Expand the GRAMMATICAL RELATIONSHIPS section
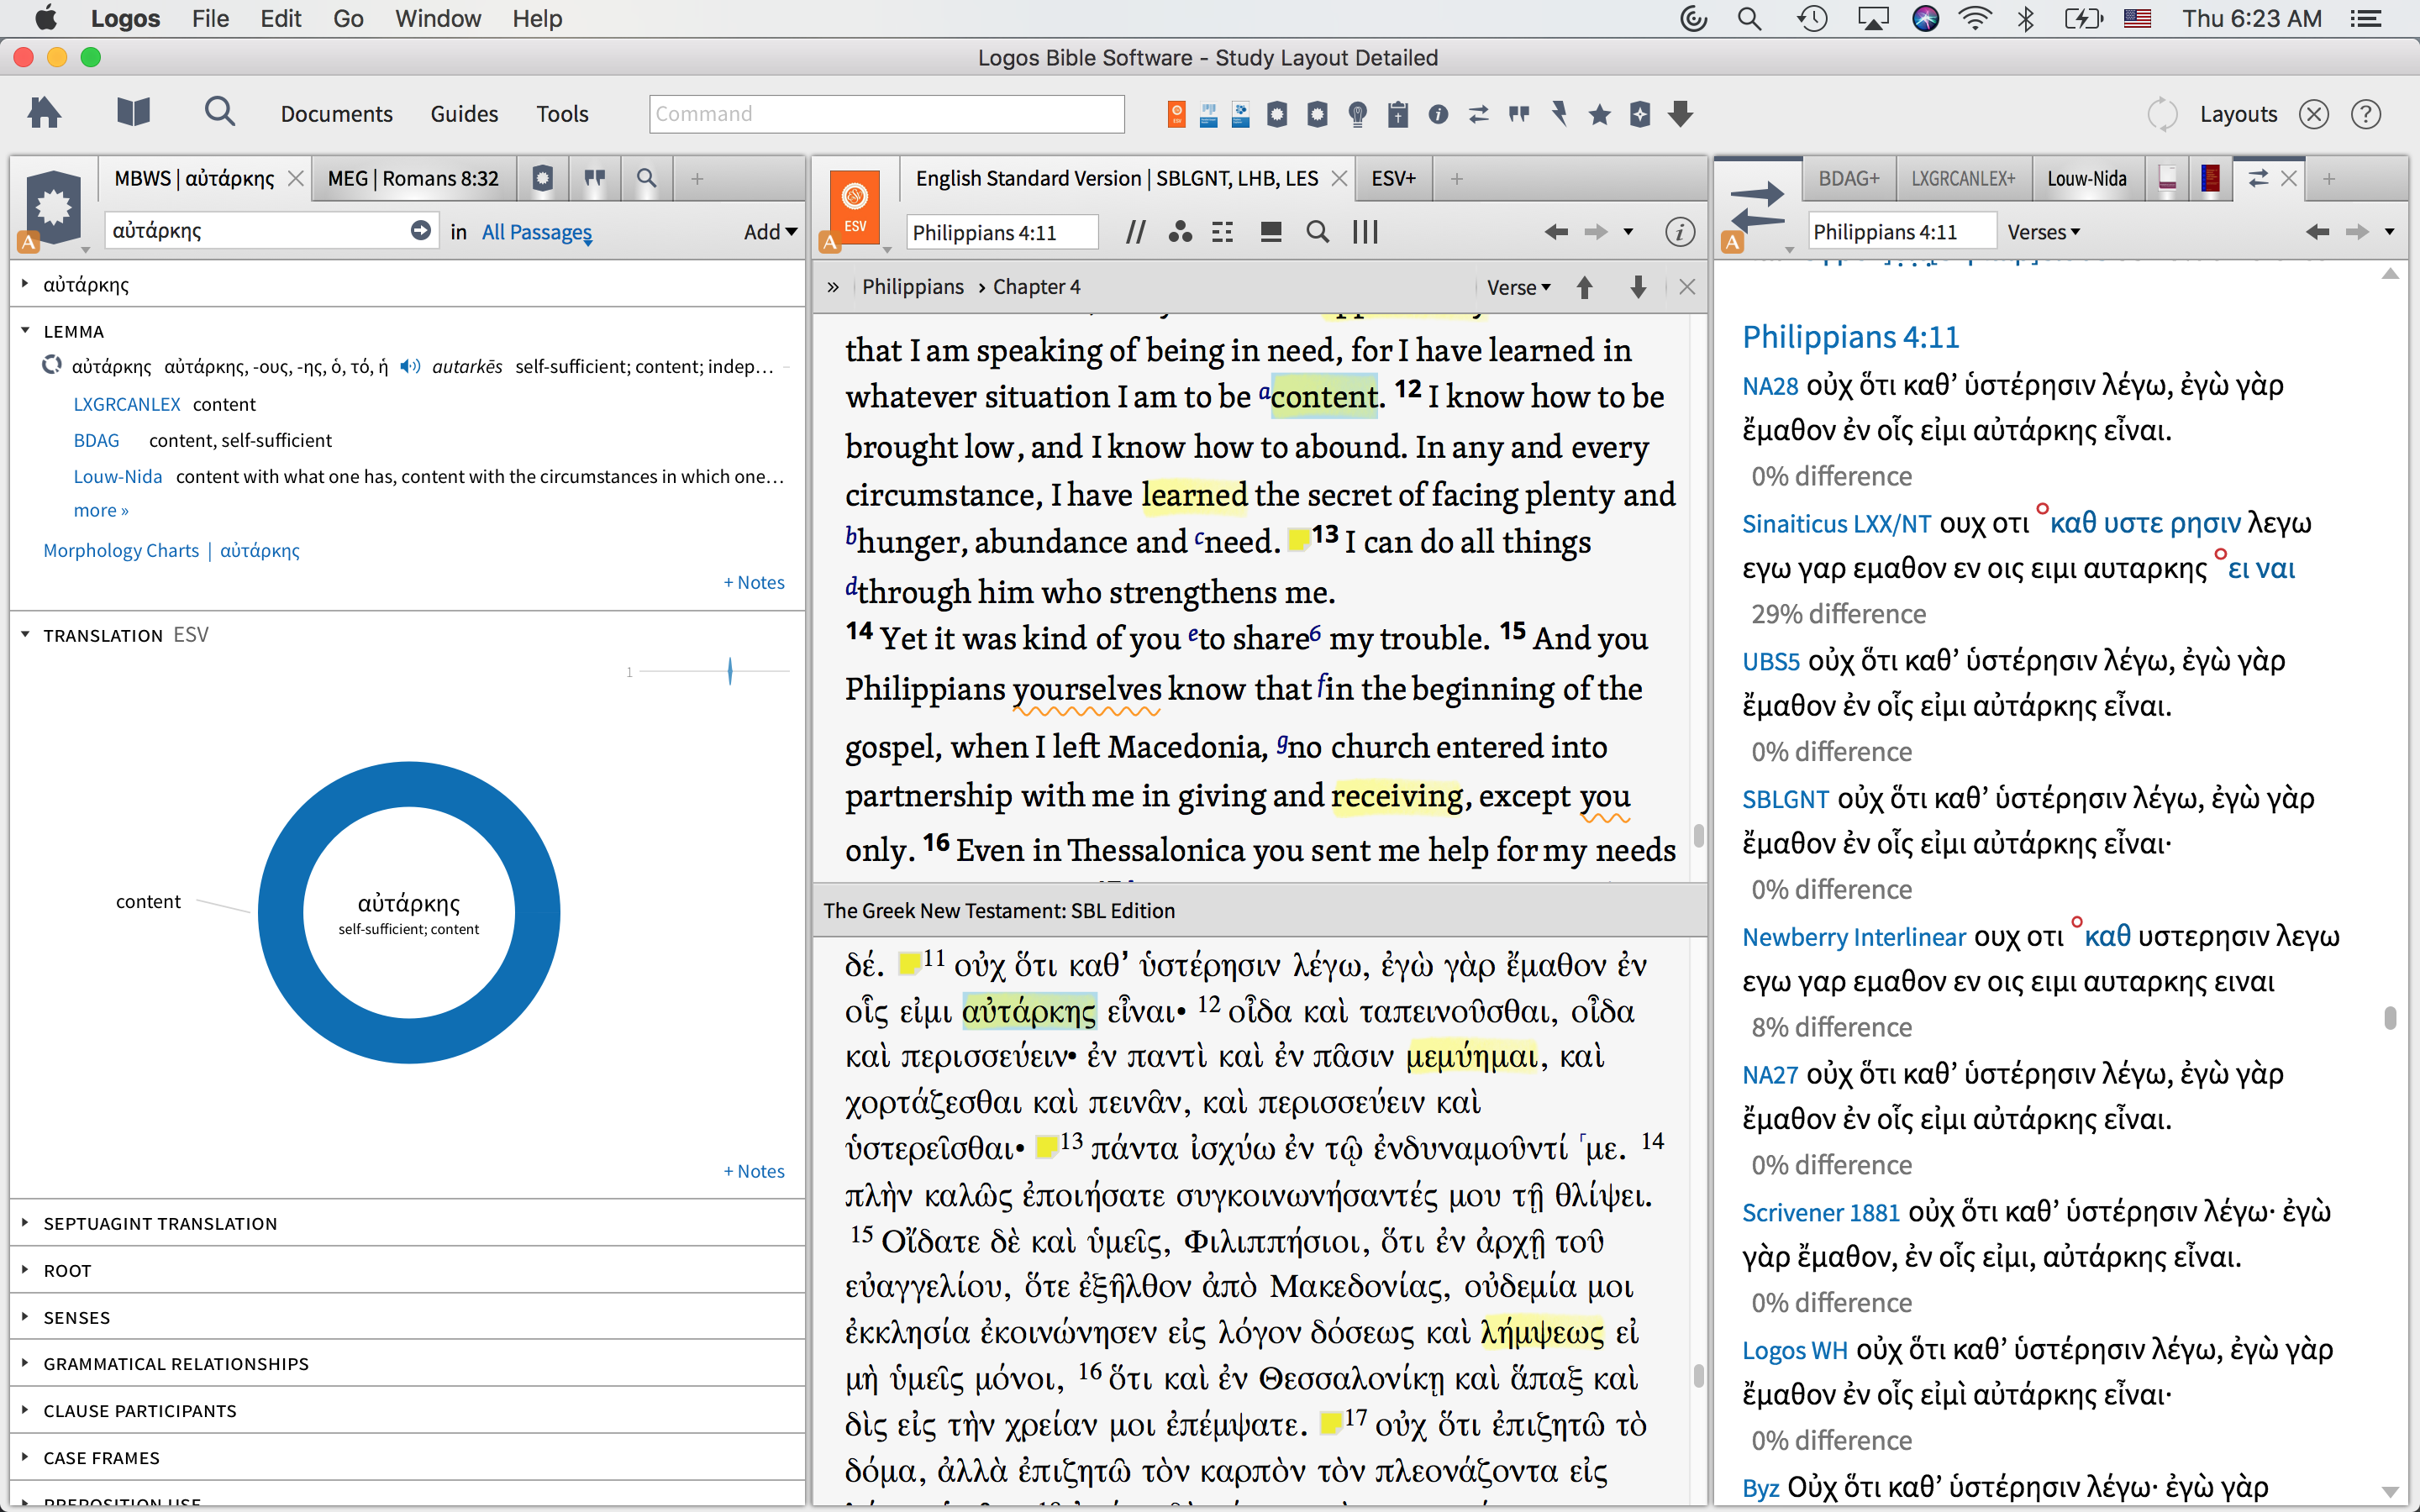Viewport: 2420px width, 1512px height. (25, 1362)
